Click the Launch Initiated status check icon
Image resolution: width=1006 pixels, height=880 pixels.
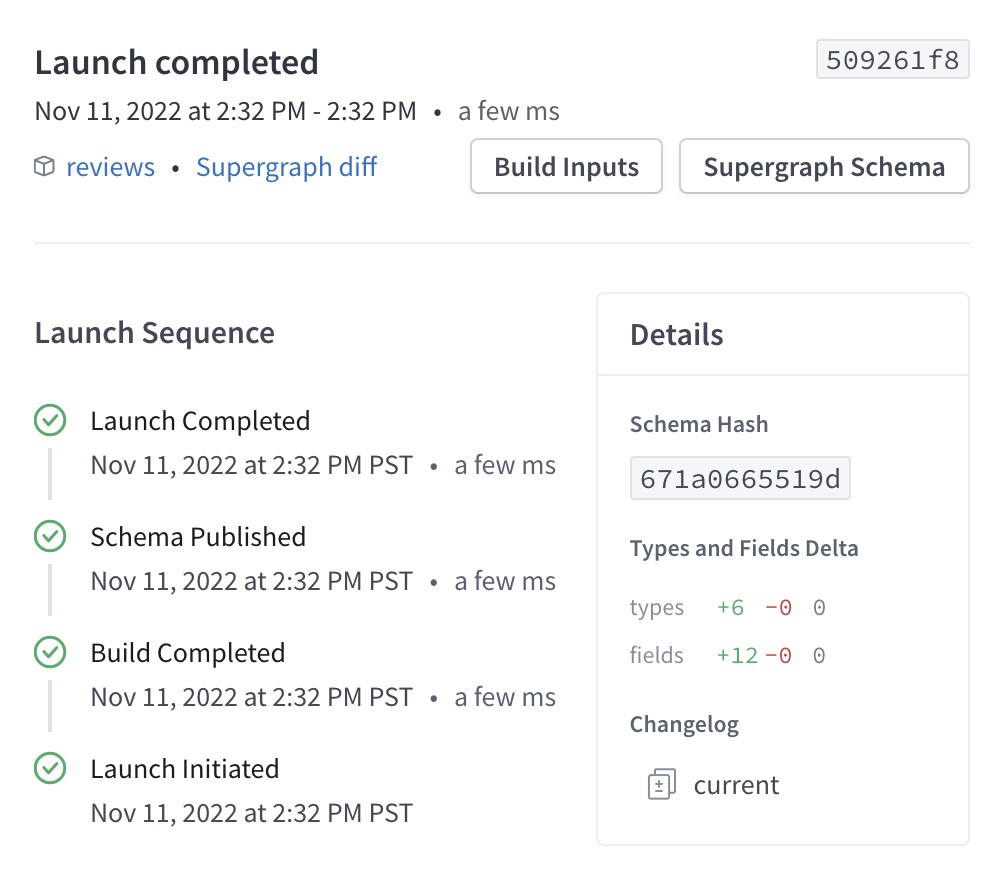[50, 769]
